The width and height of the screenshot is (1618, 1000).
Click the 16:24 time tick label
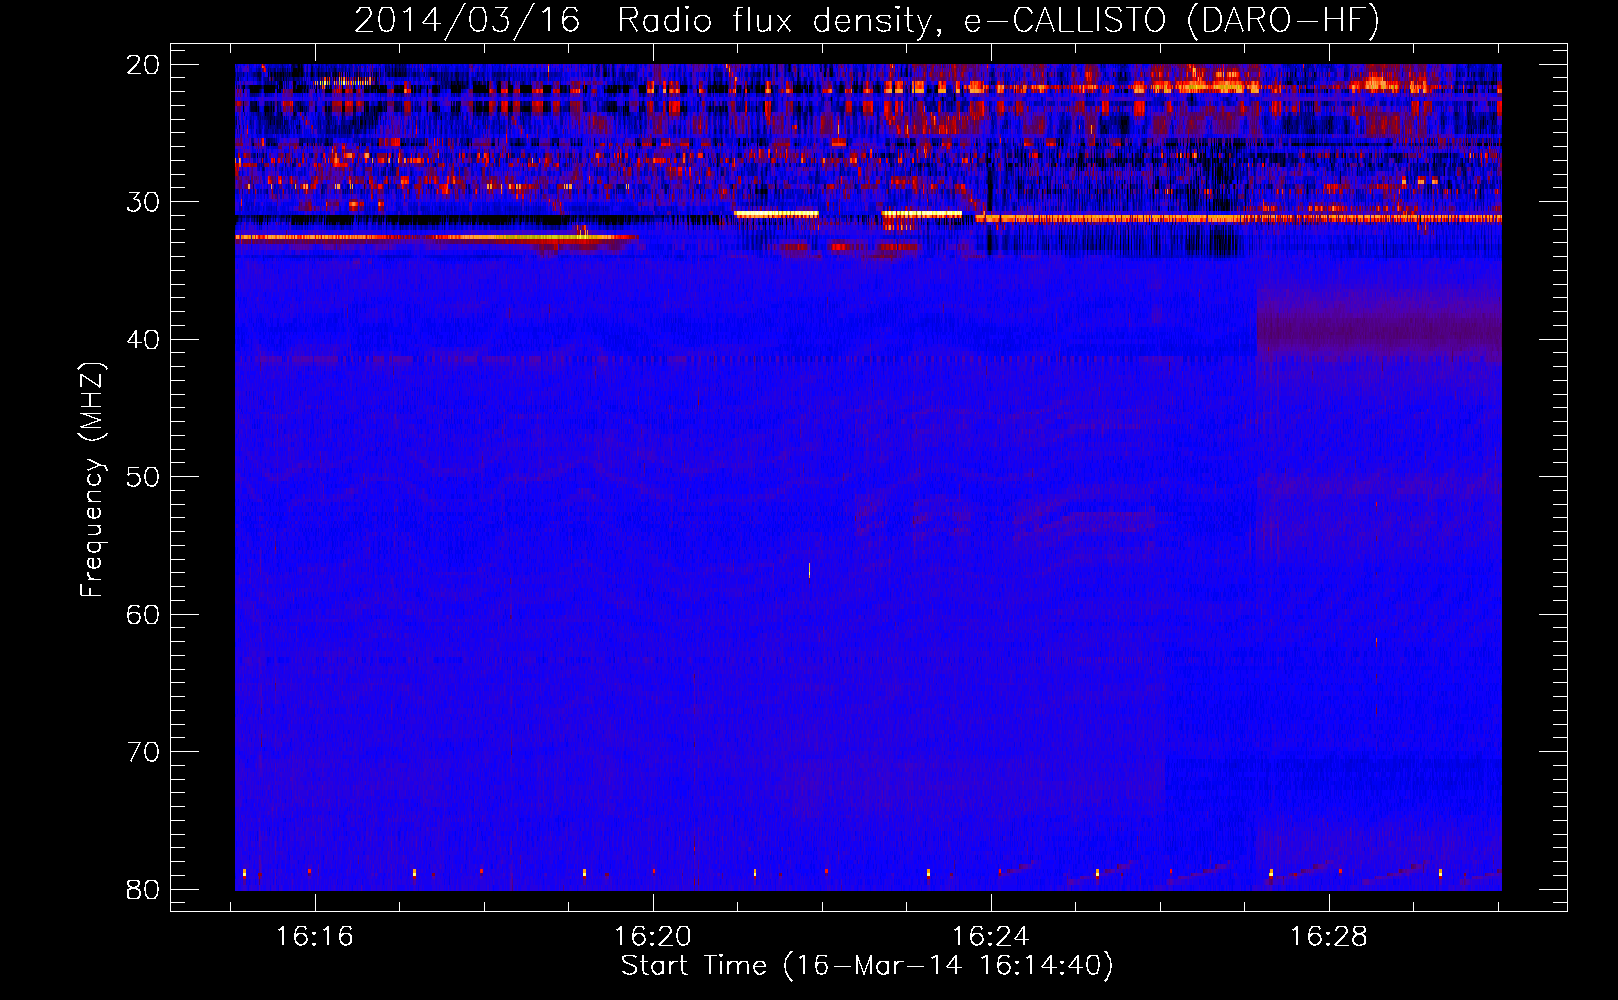pyautogui.click(x=991, y=937)
